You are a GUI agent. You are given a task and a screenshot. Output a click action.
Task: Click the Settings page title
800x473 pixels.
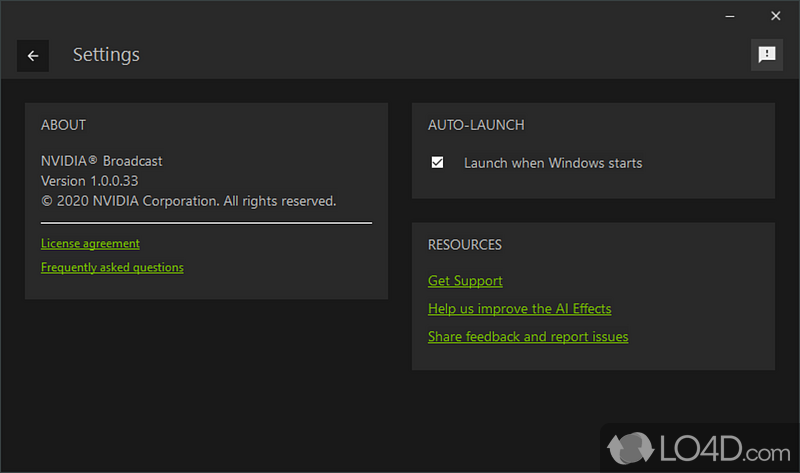click(x=106, y=55)
